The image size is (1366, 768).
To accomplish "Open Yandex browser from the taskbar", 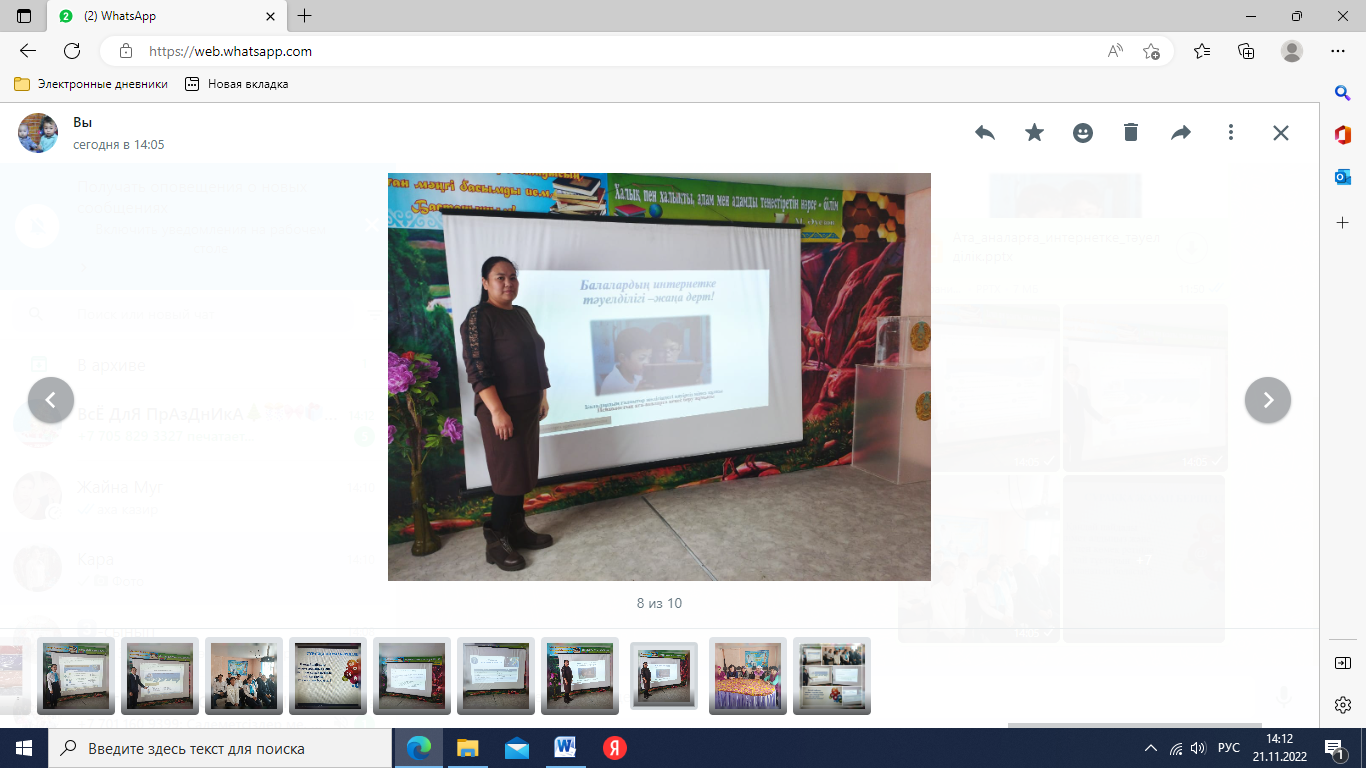I will (x=613, y=748).
